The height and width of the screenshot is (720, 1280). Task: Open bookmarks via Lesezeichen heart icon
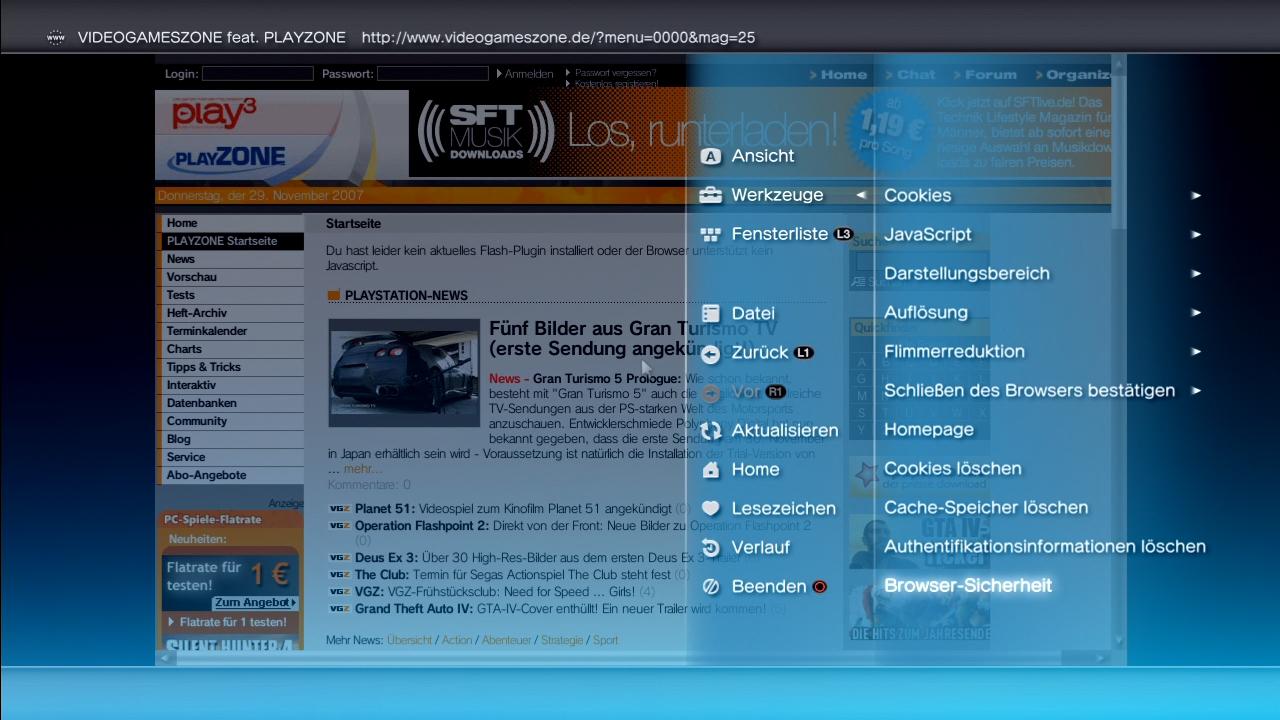[710, 508]
